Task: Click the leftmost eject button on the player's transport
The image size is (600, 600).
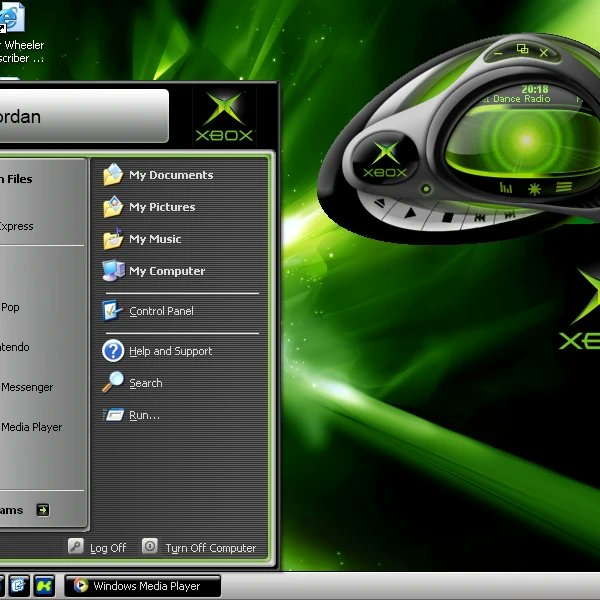Action: (x=379, y=202)
